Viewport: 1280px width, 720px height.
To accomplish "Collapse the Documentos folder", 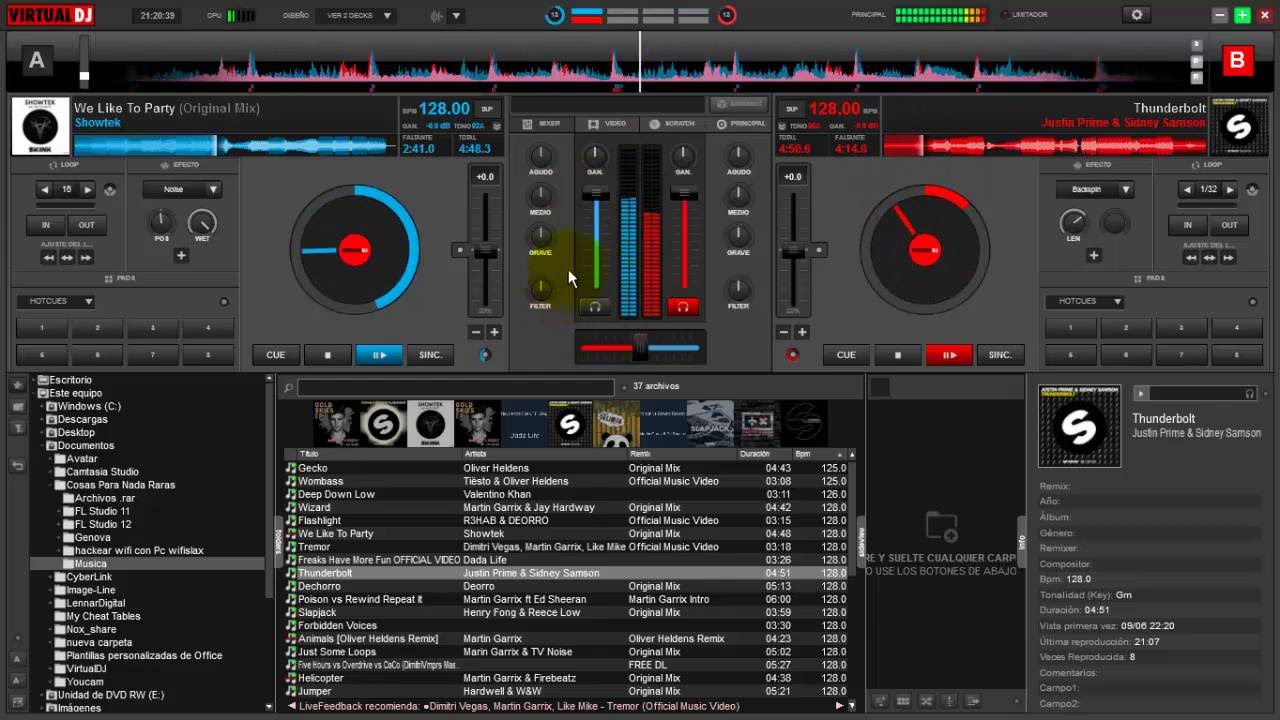I will 42,446.
